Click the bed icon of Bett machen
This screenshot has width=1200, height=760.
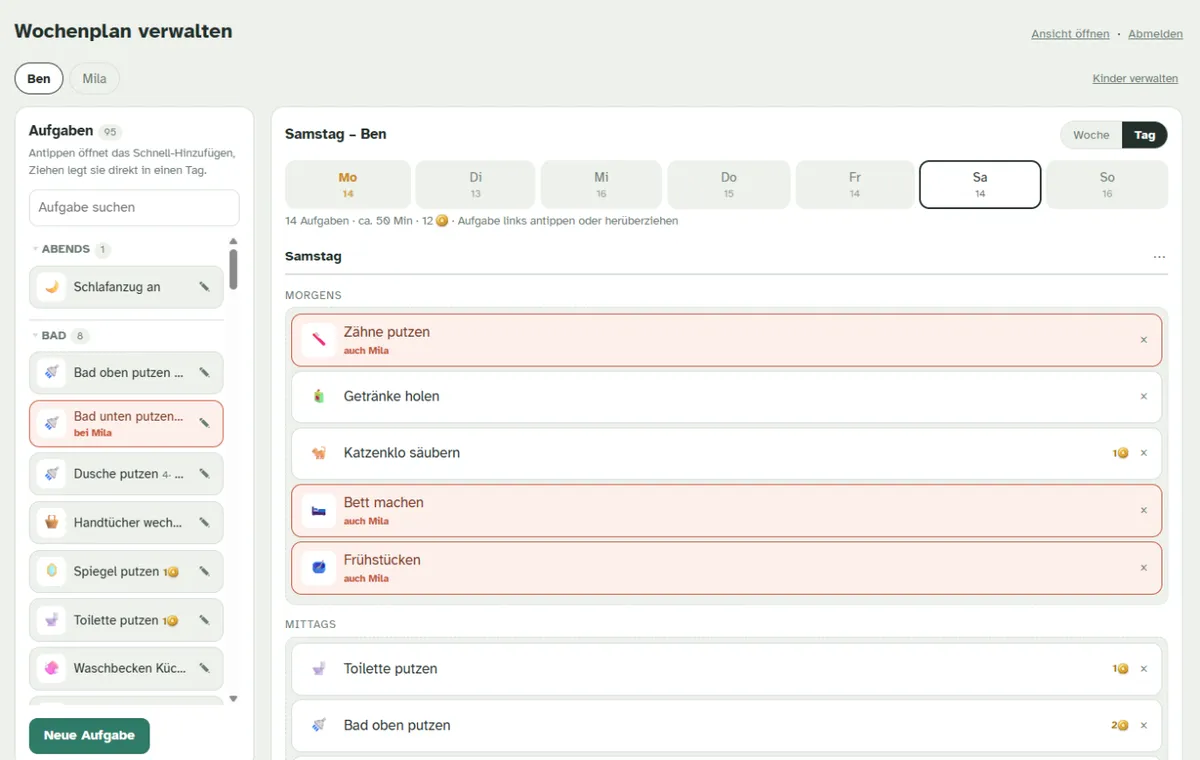tap(319, 510)
